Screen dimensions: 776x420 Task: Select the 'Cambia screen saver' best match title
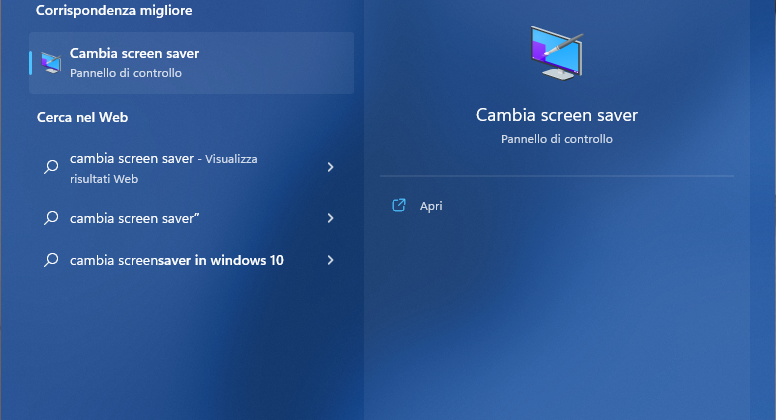[x=134, y=54]
